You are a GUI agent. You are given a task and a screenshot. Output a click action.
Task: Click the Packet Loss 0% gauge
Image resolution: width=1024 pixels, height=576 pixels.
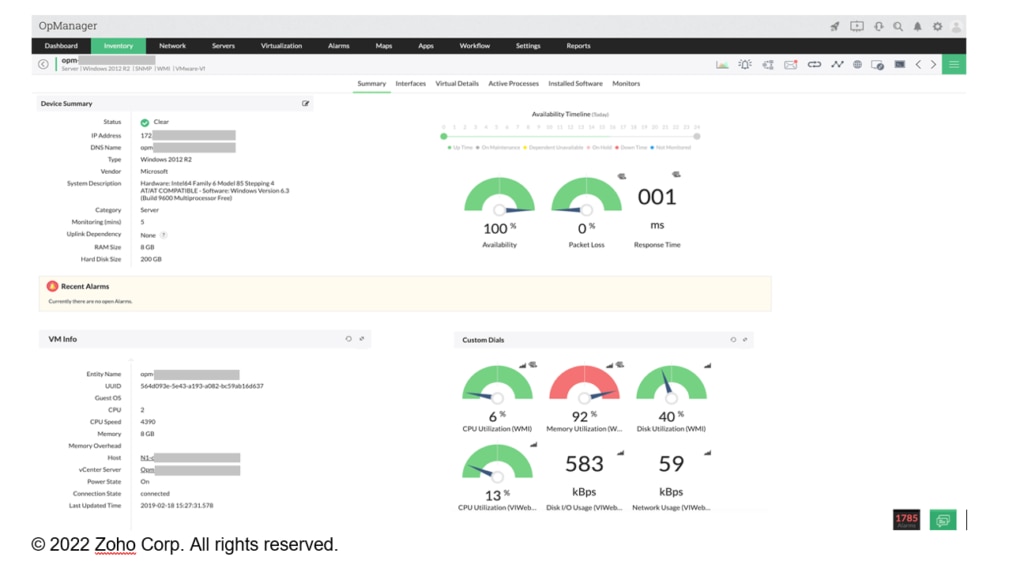click(586, 196)
